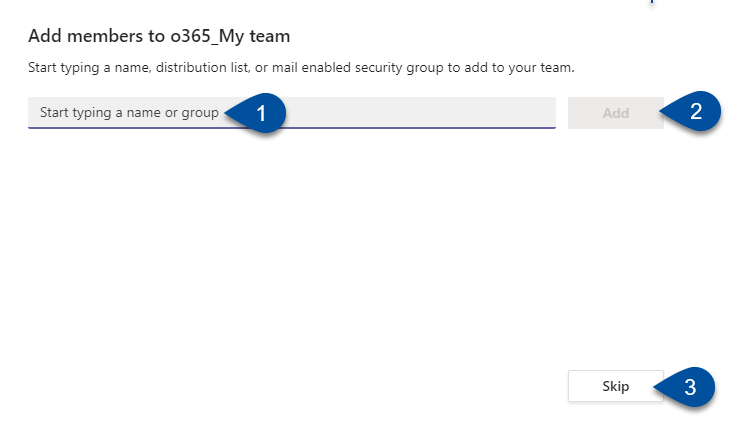Click the empty right part of search box
Image resolution: width=733 pixels, height=430 pixels.
pos(421,112)
